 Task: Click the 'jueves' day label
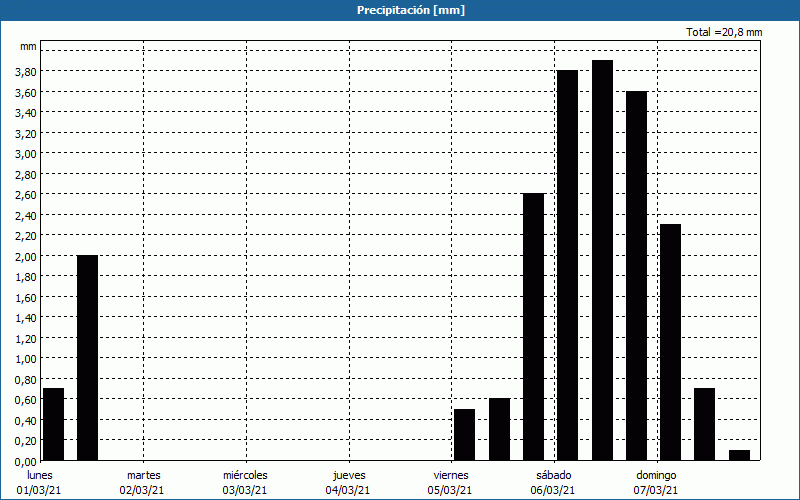(349, 475)
